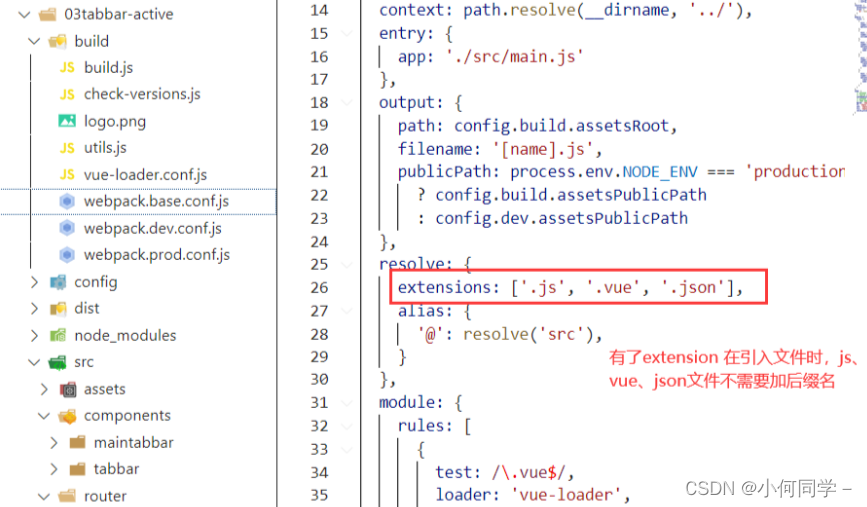The image size is (867, 507).
Task: Click the JS icon beside check-versions.js
Action: 67,95
